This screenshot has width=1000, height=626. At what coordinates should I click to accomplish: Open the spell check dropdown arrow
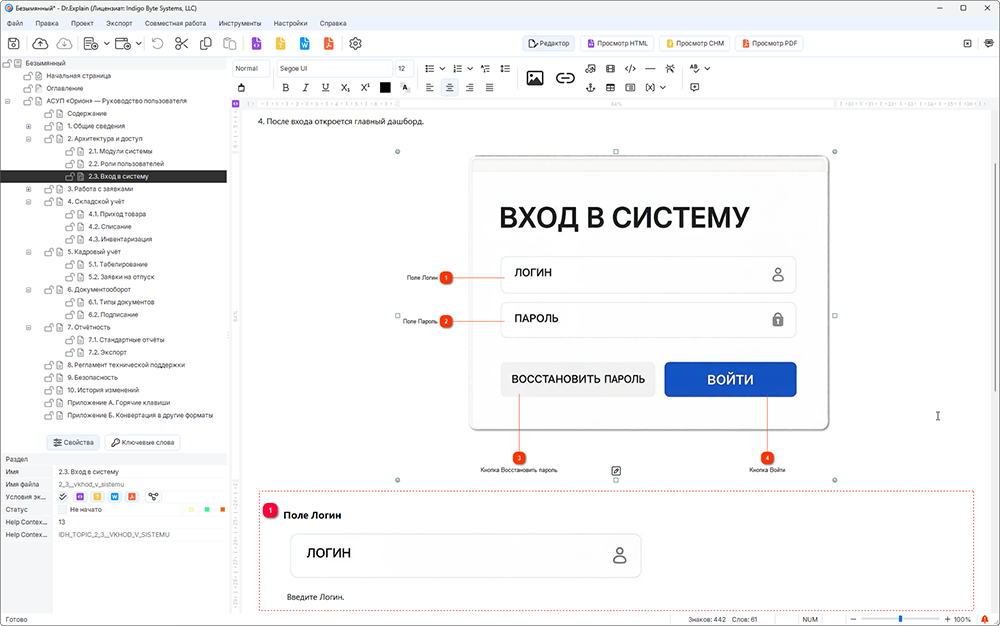pos(707,68)
